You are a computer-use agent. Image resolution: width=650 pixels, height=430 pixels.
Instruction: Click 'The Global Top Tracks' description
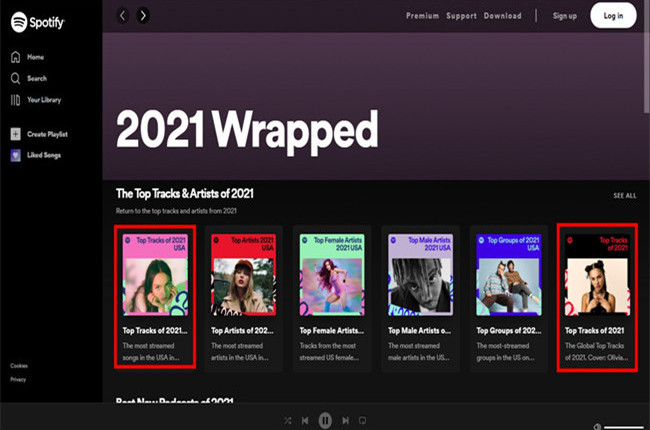[x=594, y=345]
